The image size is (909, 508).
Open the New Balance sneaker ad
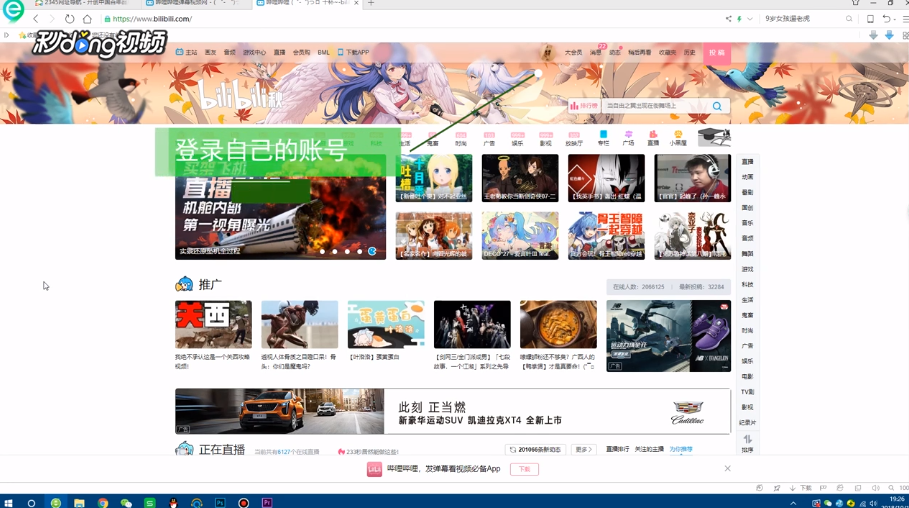668,336
